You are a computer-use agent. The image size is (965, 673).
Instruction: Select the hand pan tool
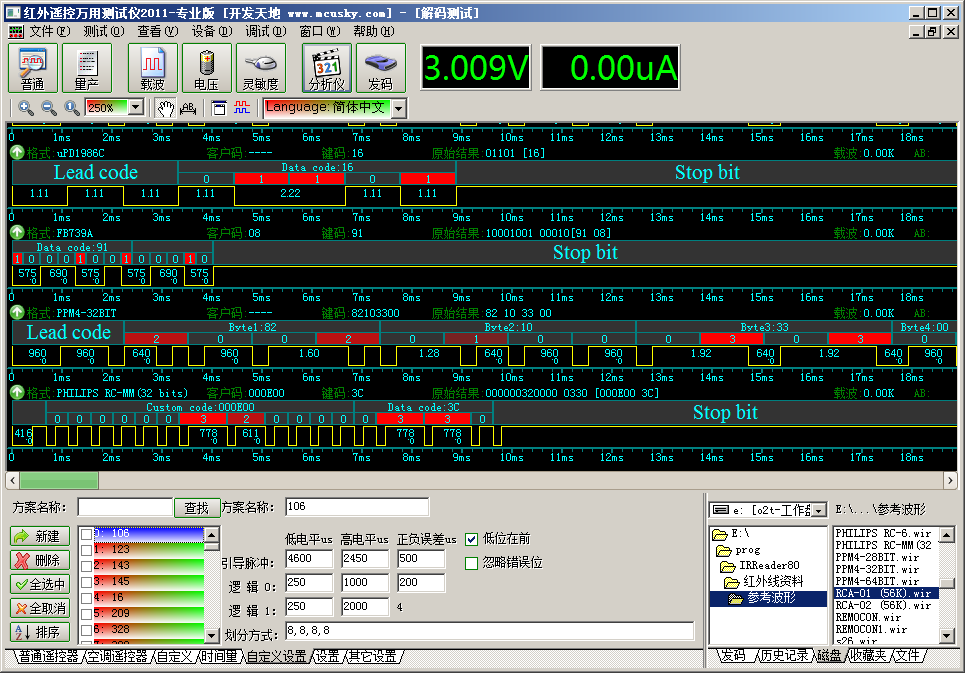[x=165, y=108]
